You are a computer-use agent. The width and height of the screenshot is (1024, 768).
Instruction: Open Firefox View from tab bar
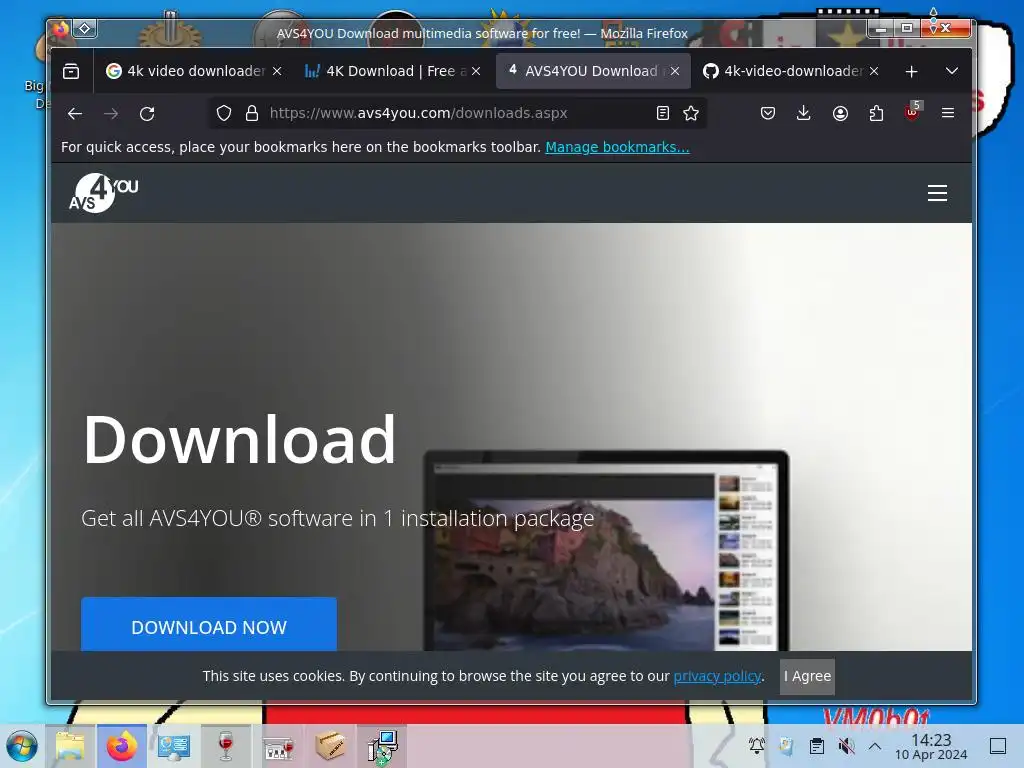tap(71, 71)
